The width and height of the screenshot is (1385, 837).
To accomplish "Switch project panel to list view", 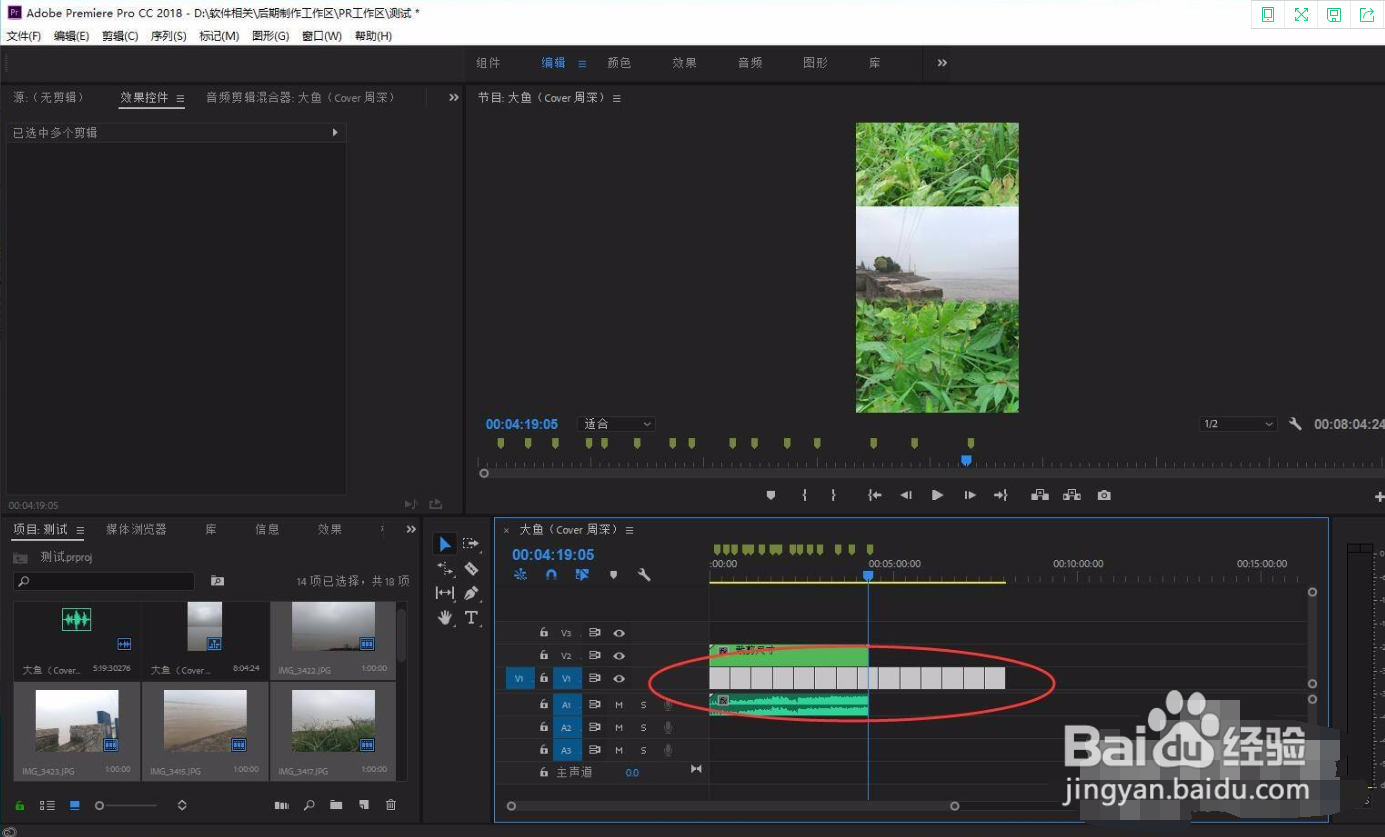I will [47, 805].
